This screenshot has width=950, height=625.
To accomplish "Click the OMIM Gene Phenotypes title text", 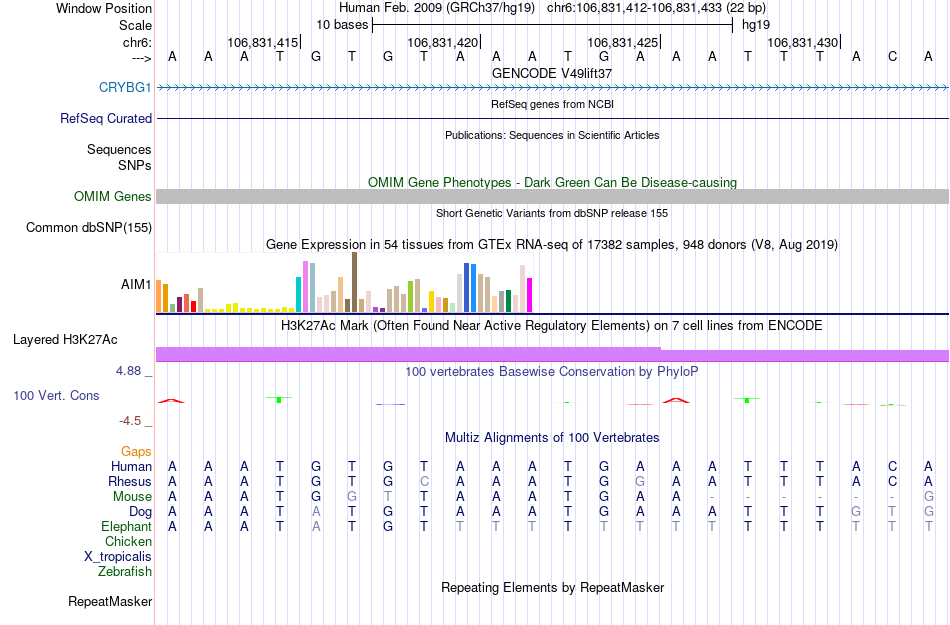I will 552,182.
